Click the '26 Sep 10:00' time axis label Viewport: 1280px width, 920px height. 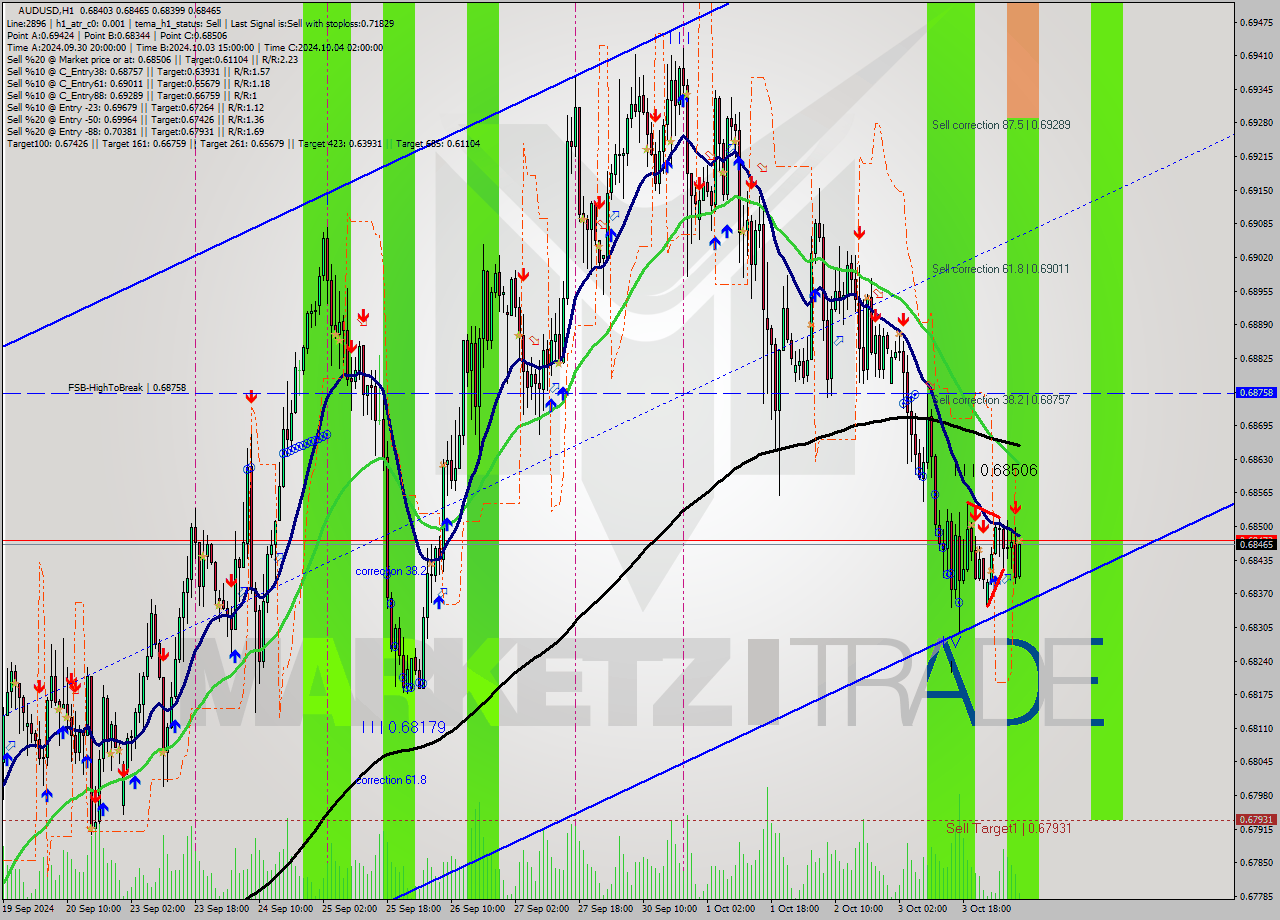[x=478, y=909]
